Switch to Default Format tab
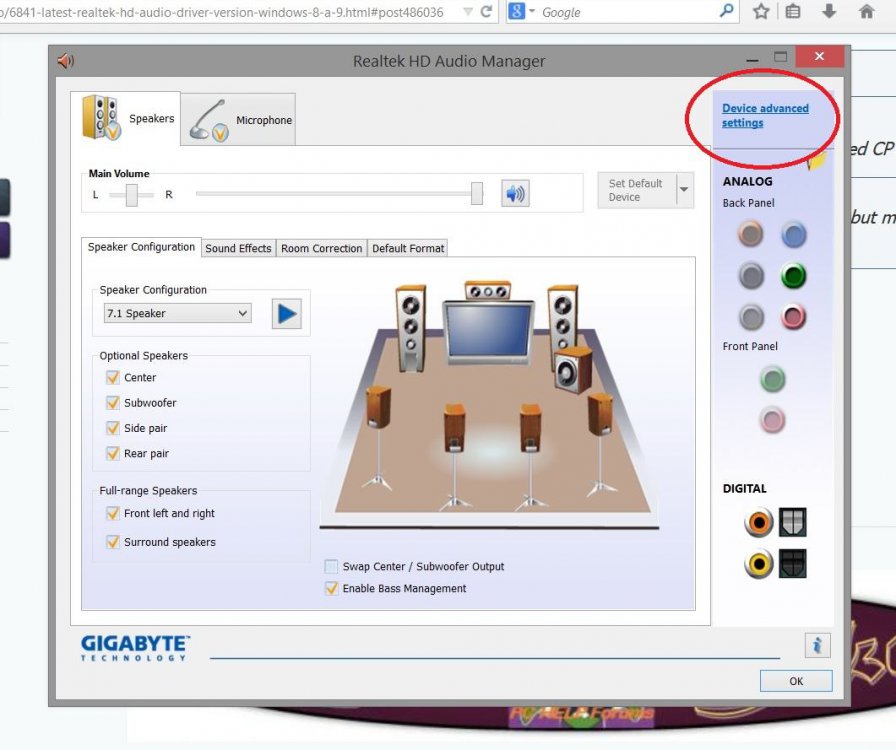This screenshot has height=750, width=896. [408, 248]
